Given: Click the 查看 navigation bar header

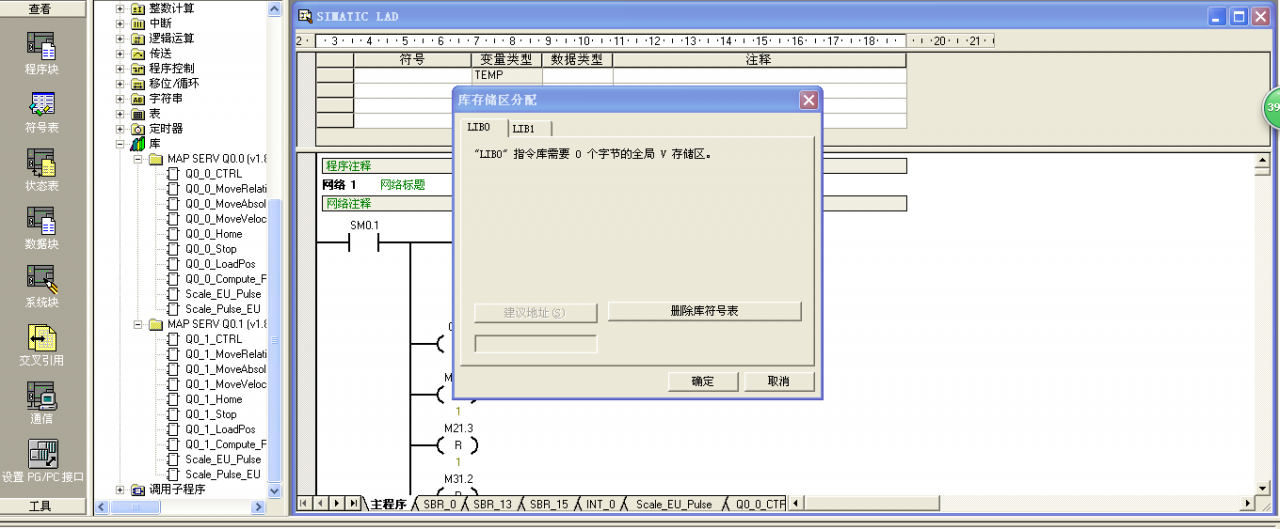Looking at the screenshot, I should coord(40,9).
